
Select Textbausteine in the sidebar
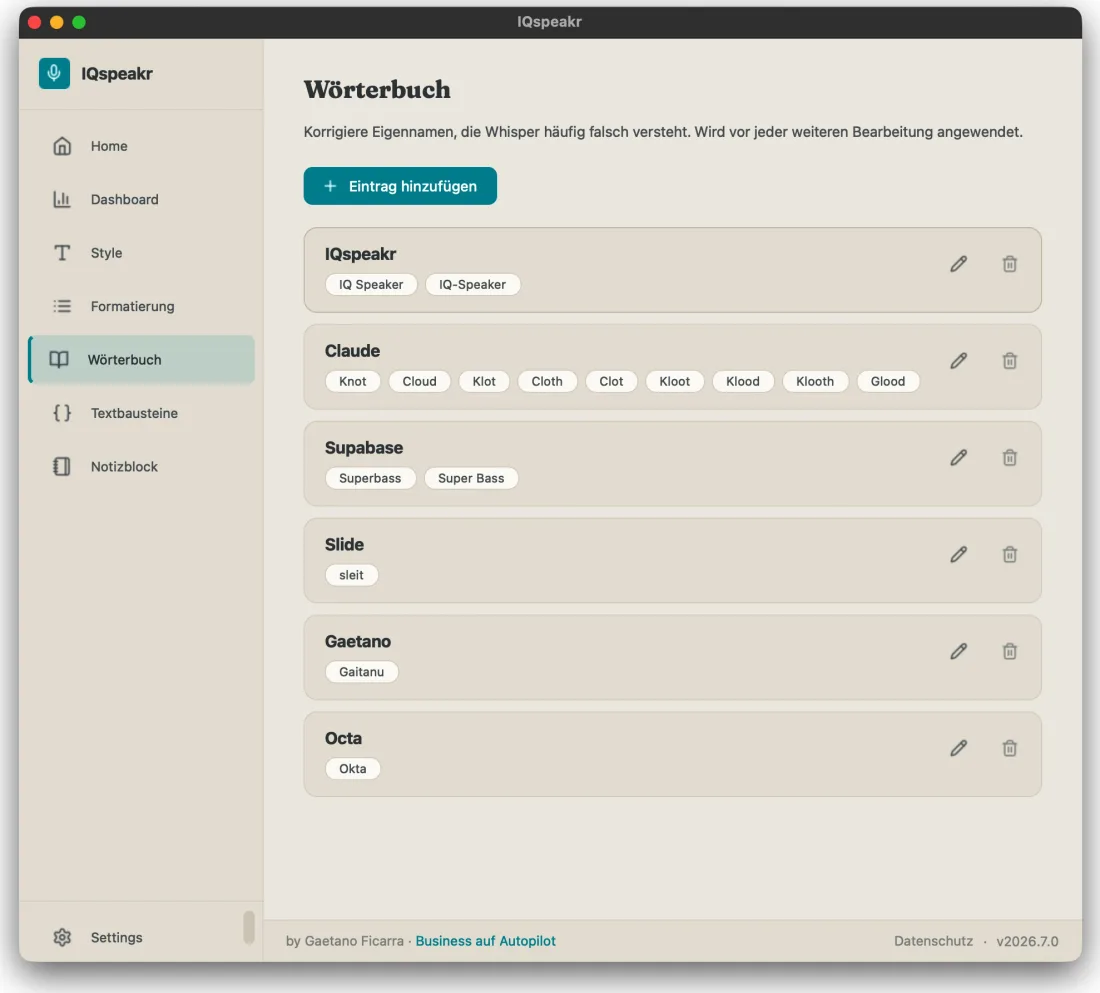[141, 413]
